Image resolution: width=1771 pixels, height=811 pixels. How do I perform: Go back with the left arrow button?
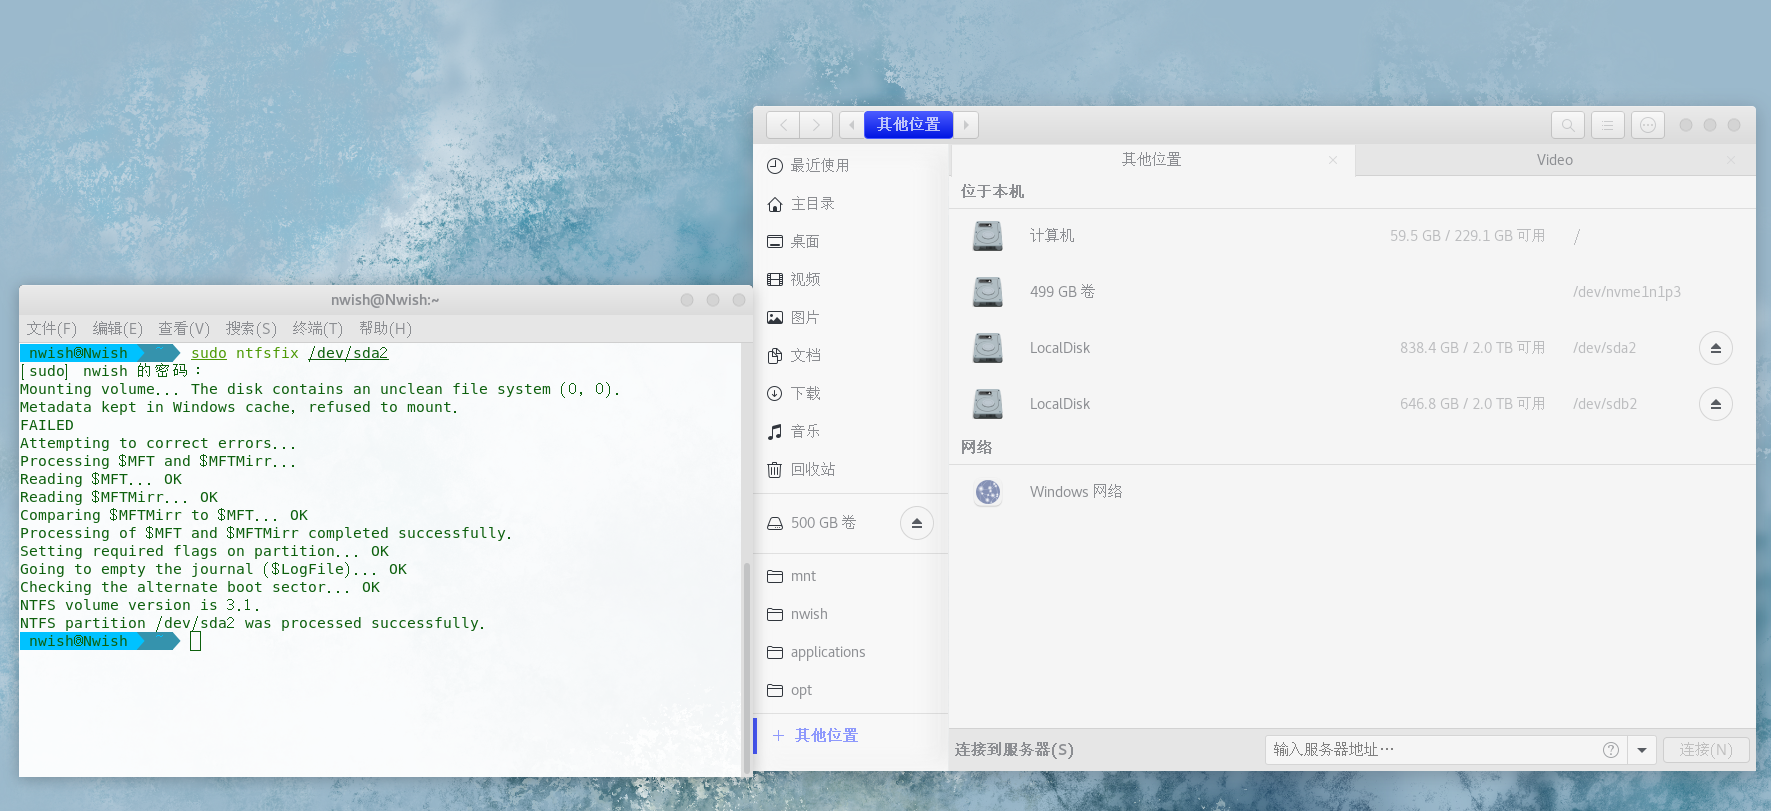pyautogui.click(x=783, y=125)
